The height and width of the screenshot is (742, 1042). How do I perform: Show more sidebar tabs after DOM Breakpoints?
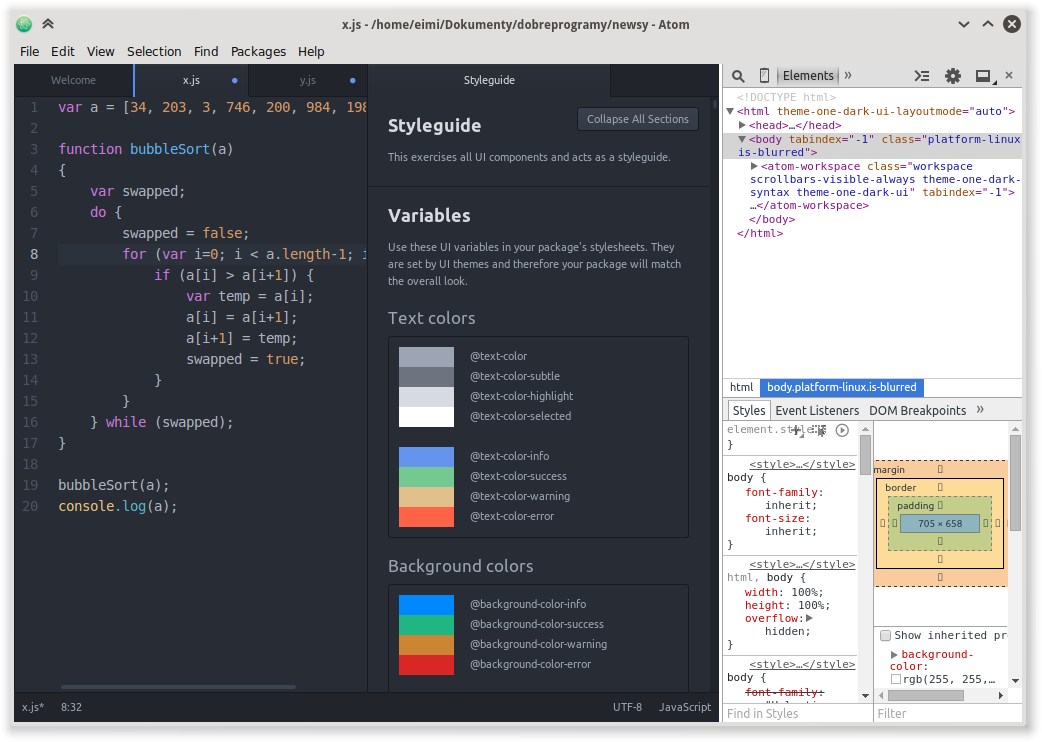coord(980,409)
